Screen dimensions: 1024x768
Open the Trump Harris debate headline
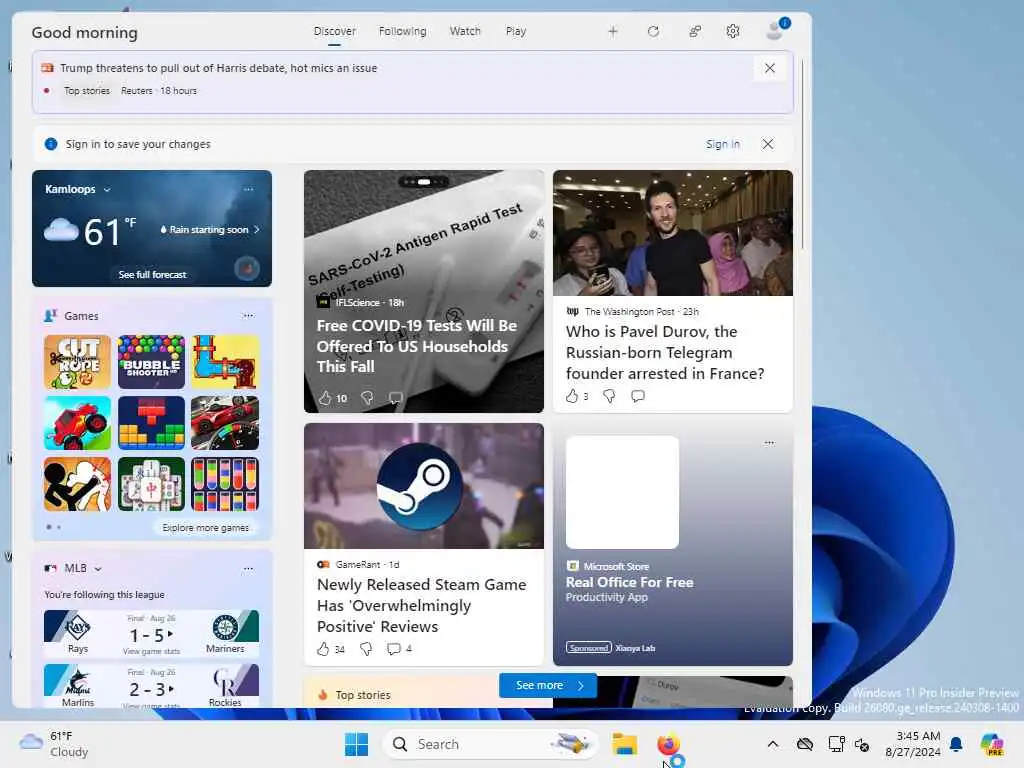[219, 68]
